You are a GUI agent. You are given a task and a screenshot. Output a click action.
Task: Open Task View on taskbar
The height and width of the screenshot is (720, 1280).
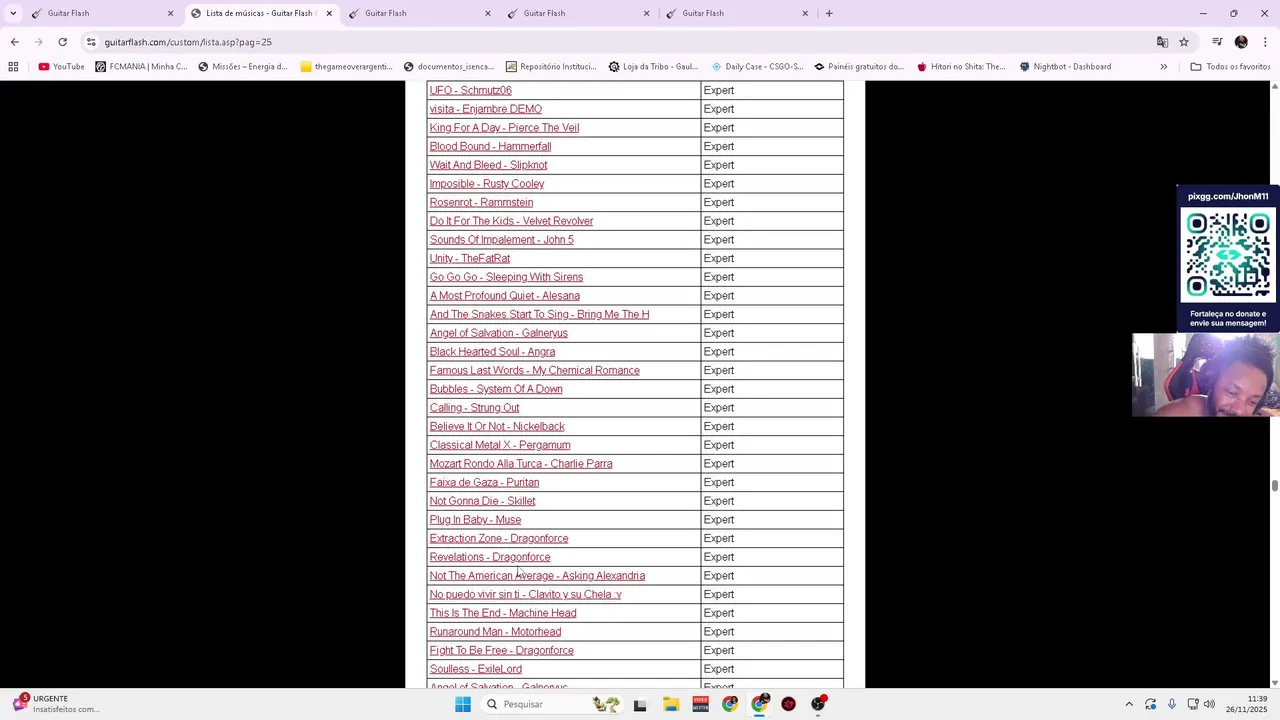pos(640,704)
